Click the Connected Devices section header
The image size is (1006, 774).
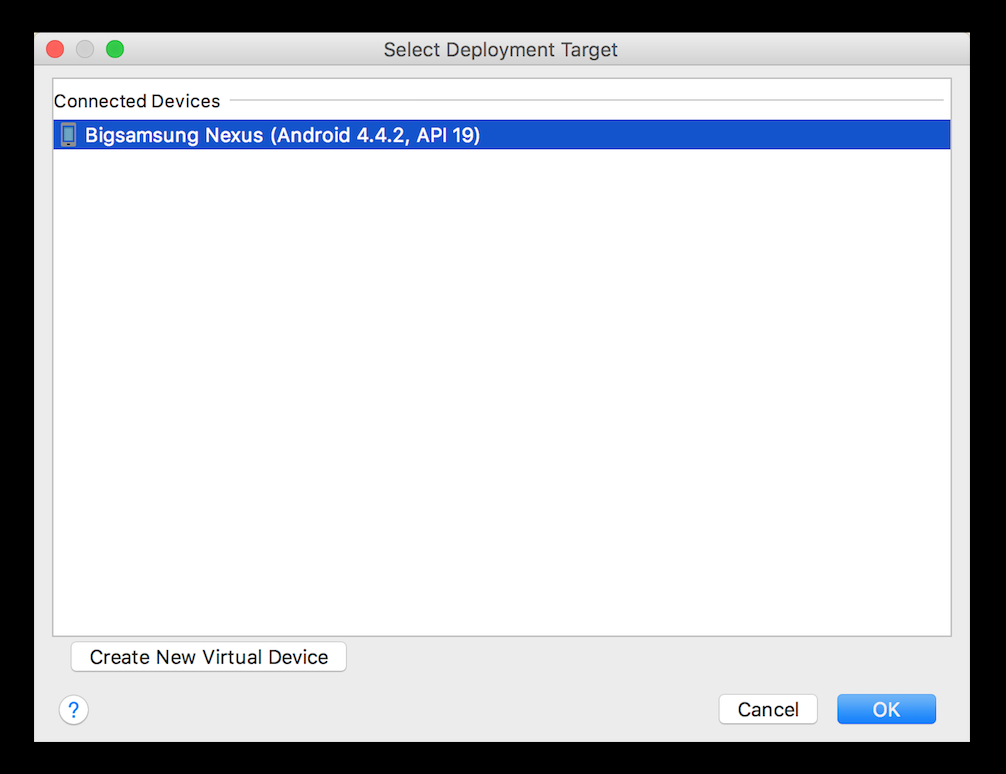137,101
